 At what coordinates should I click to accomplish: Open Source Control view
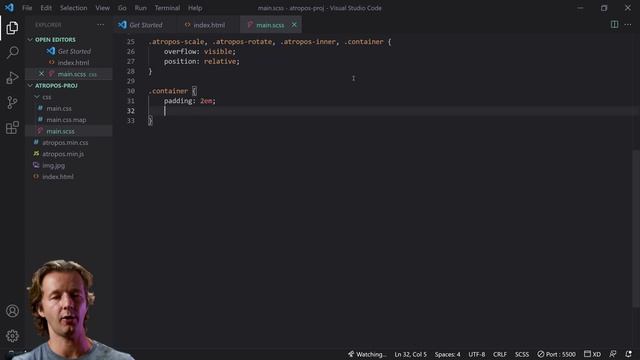(x=12, y=102)
